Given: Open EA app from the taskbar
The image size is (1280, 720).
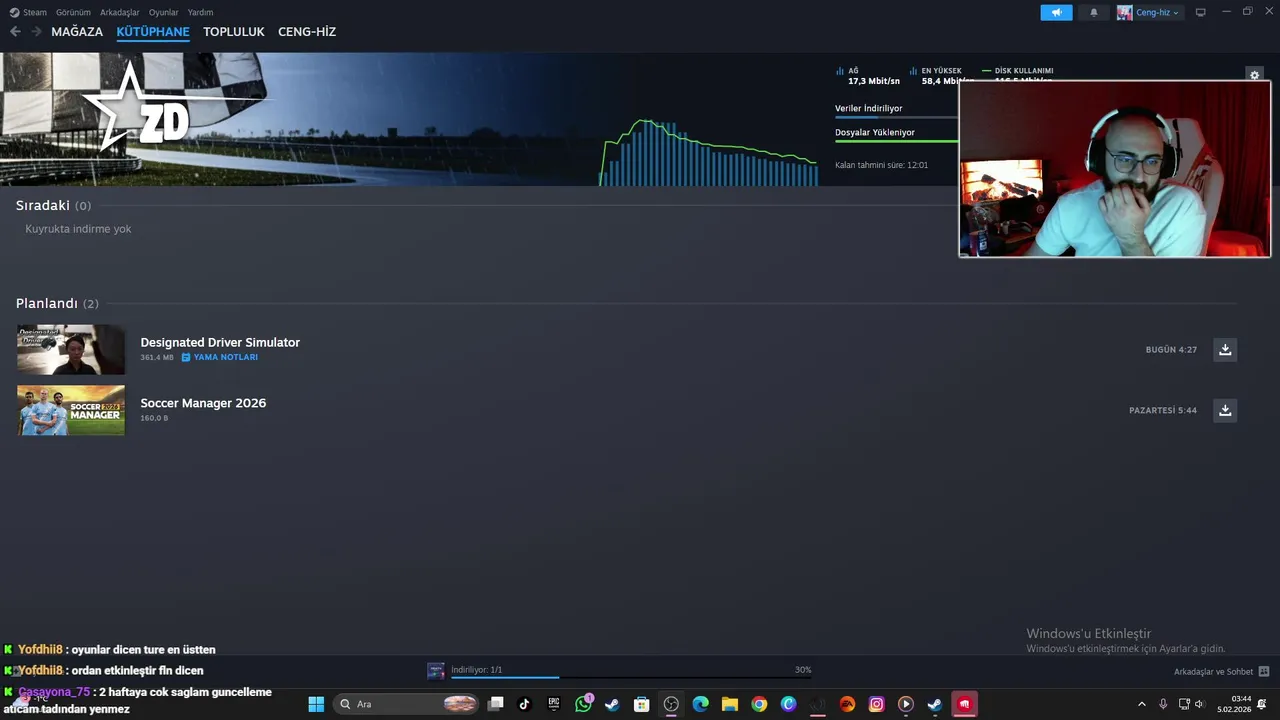Looking at the screenshot, I should point(847,704).
